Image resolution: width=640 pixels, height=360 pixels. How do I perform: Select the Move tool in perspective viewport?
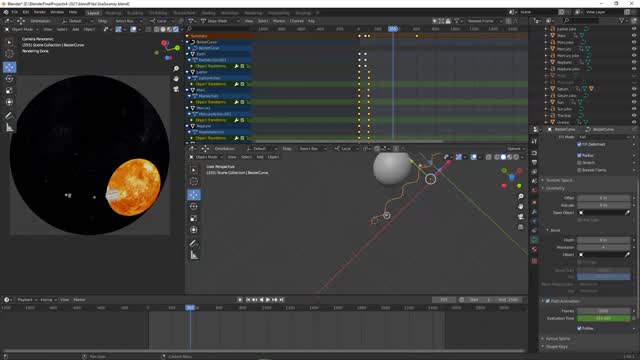pyautogui.click(x=194, y=194)
